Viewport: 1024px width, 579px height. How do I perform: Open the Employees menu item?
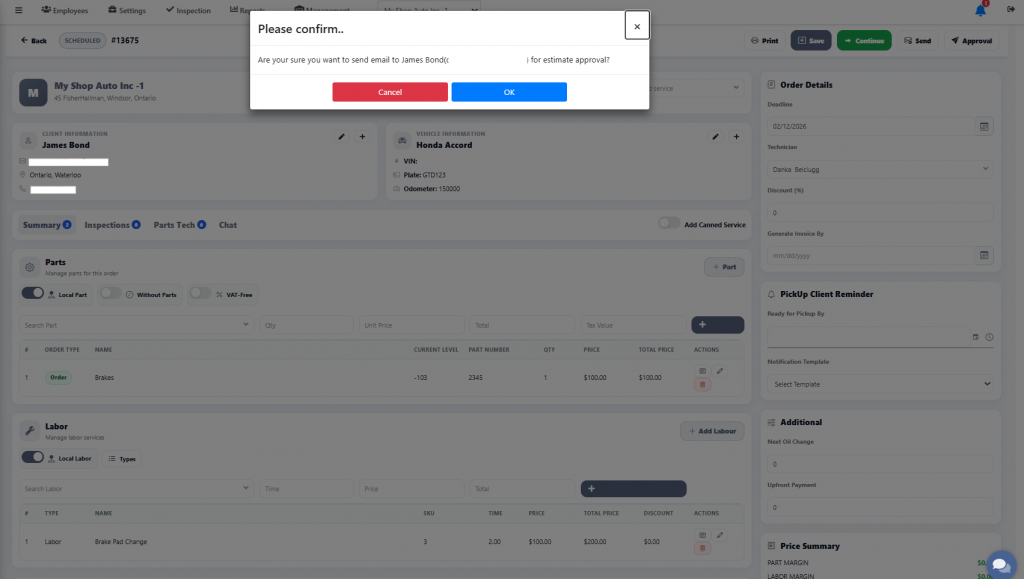[x=65, y=10]
